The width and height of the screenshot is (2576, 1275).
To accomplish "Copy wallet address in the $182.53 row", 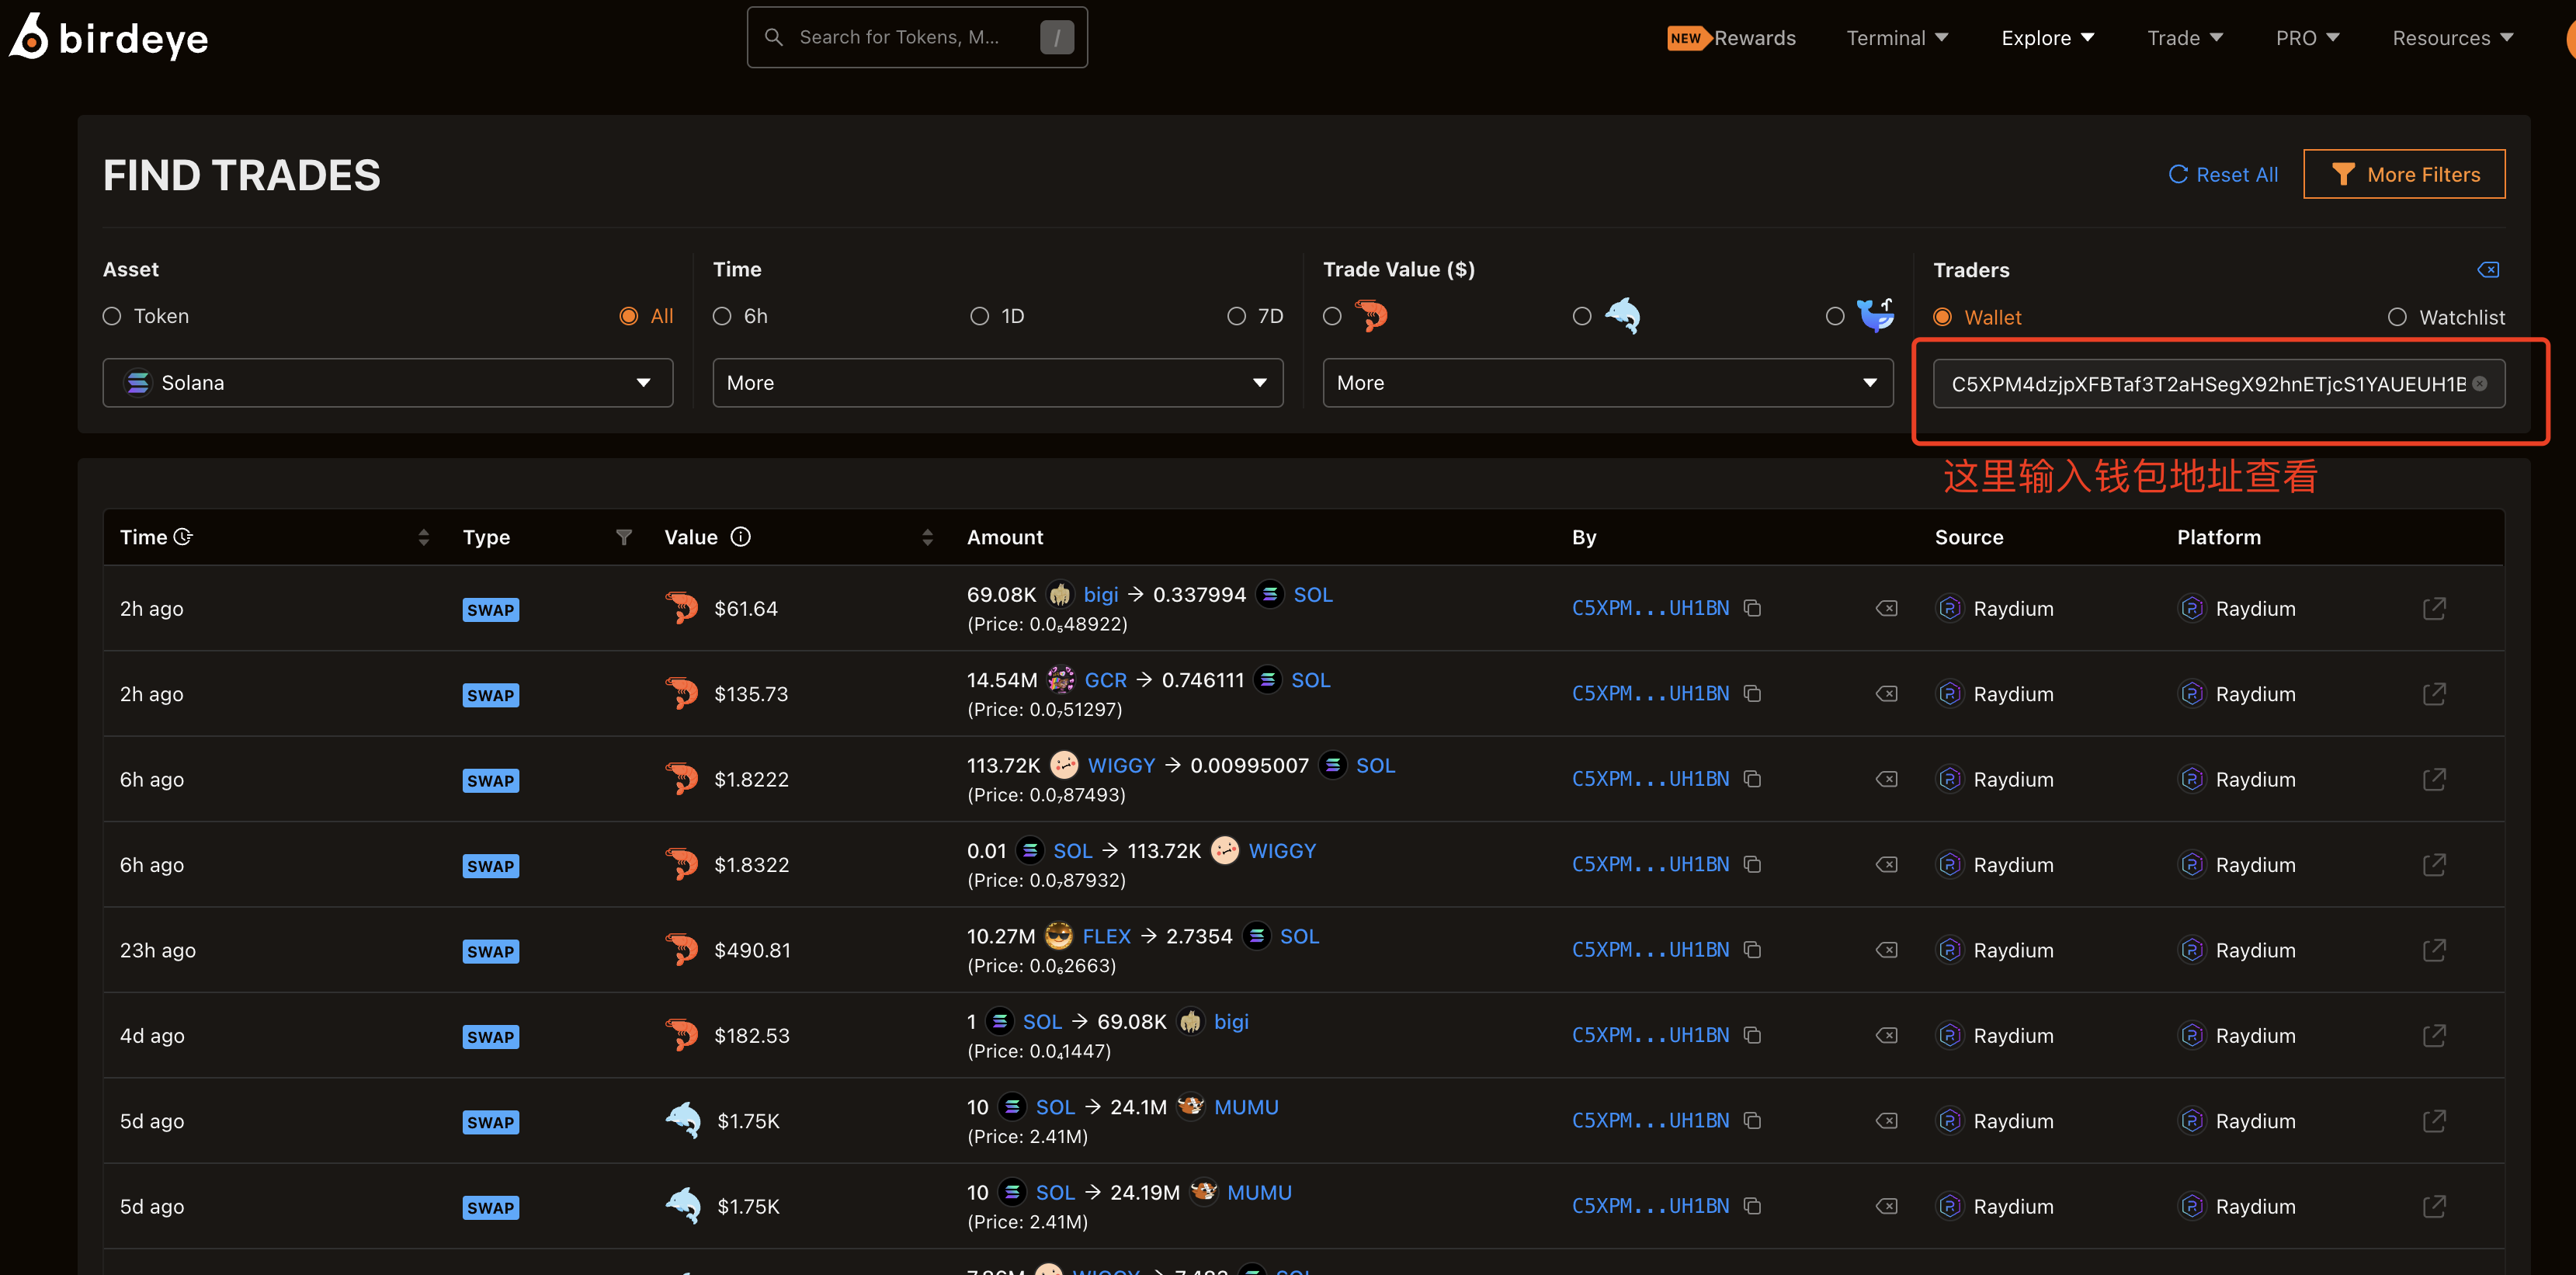I will click(x=1752, y=1035).
